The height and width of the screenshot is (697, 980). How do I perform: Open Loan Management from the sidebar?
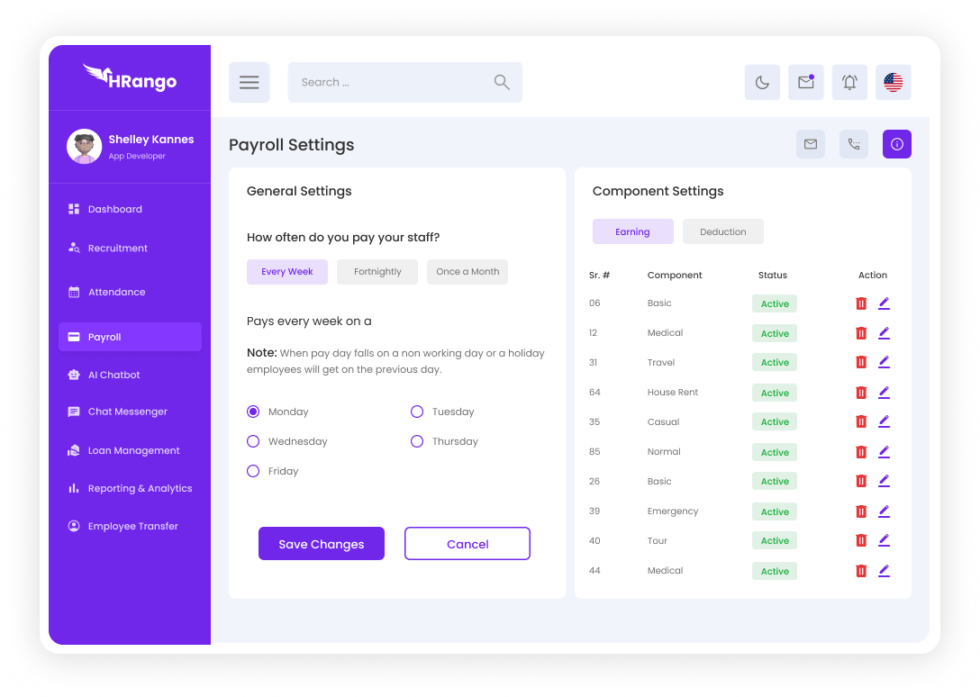tap(133, 451)
